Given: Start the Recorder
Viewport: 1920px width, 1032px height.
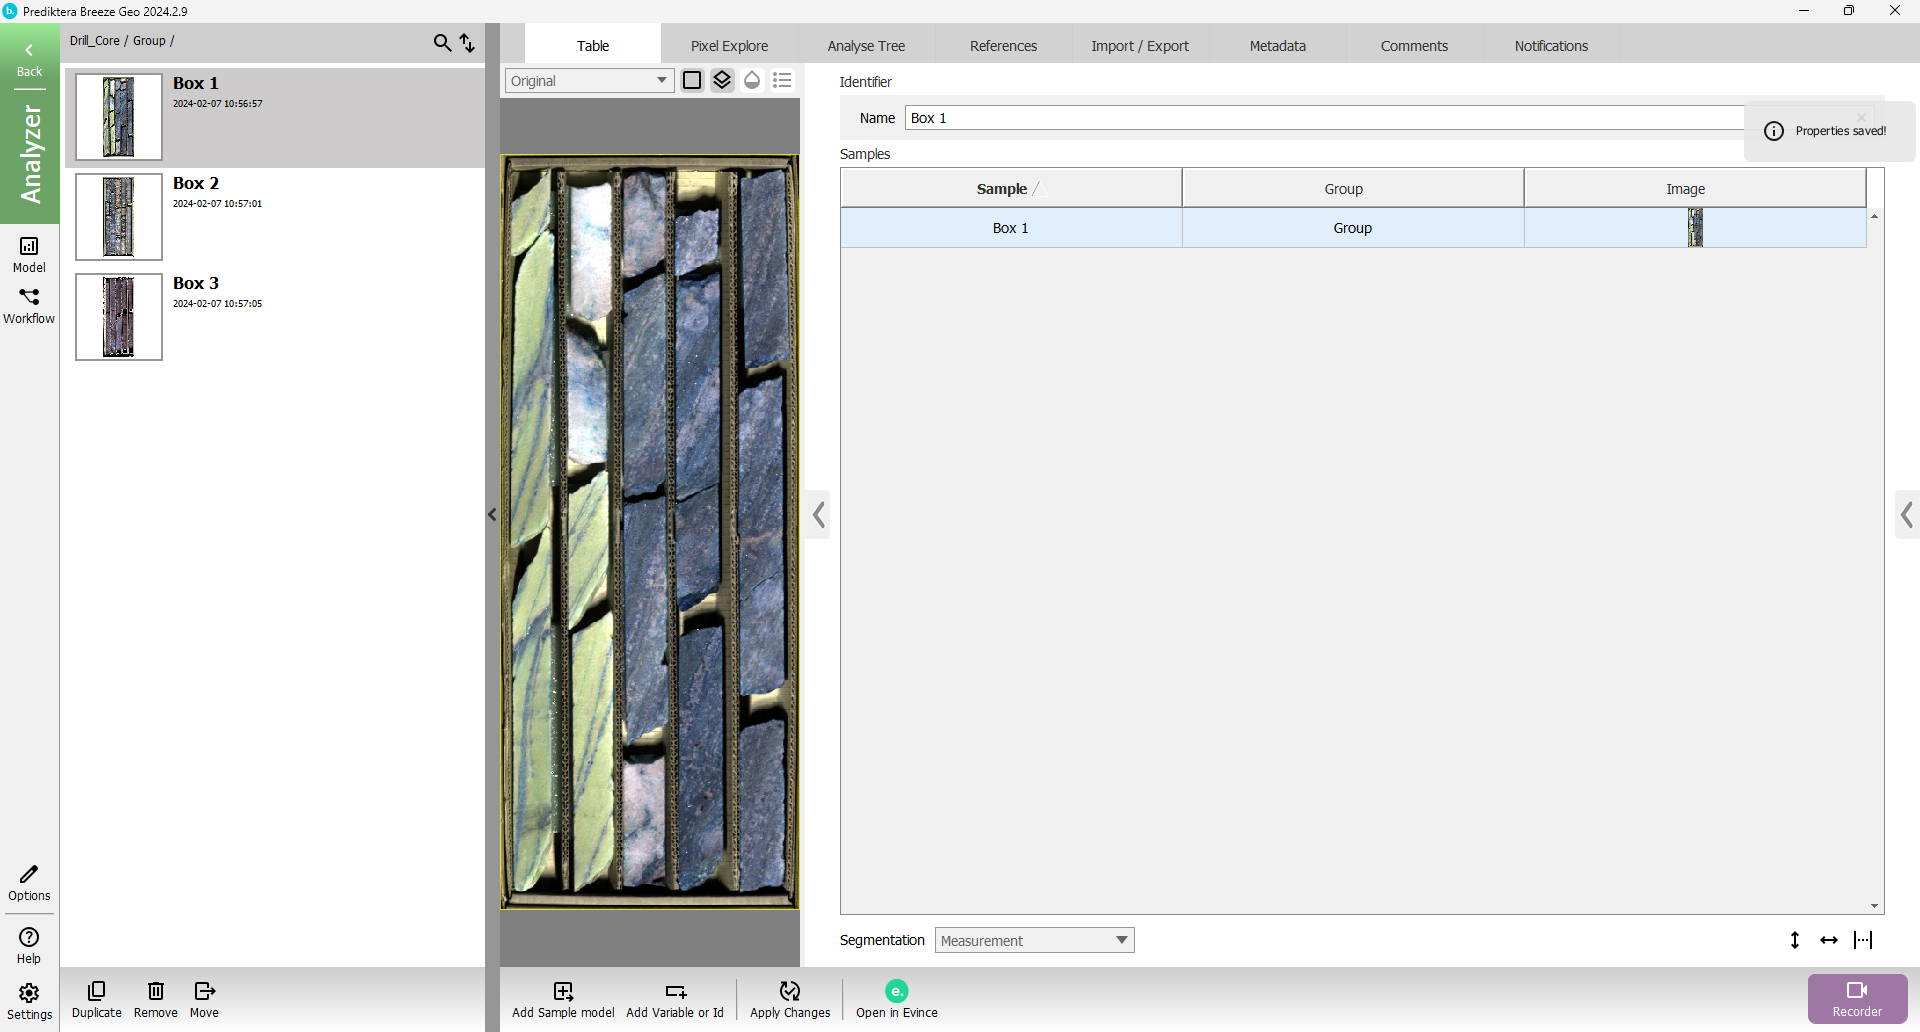Looking at the screenshot, I should pos(1857,998).
